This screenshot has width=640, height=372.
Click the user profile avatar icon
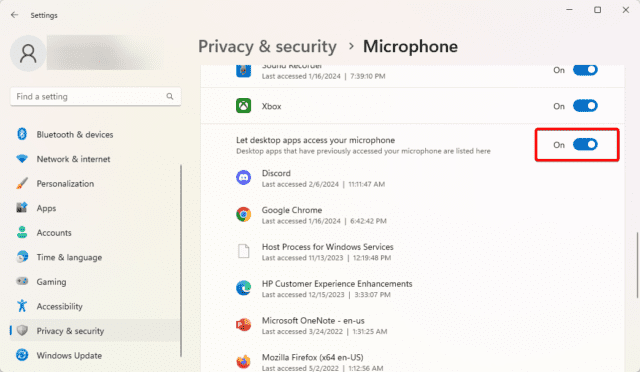[x=28, y=53]
